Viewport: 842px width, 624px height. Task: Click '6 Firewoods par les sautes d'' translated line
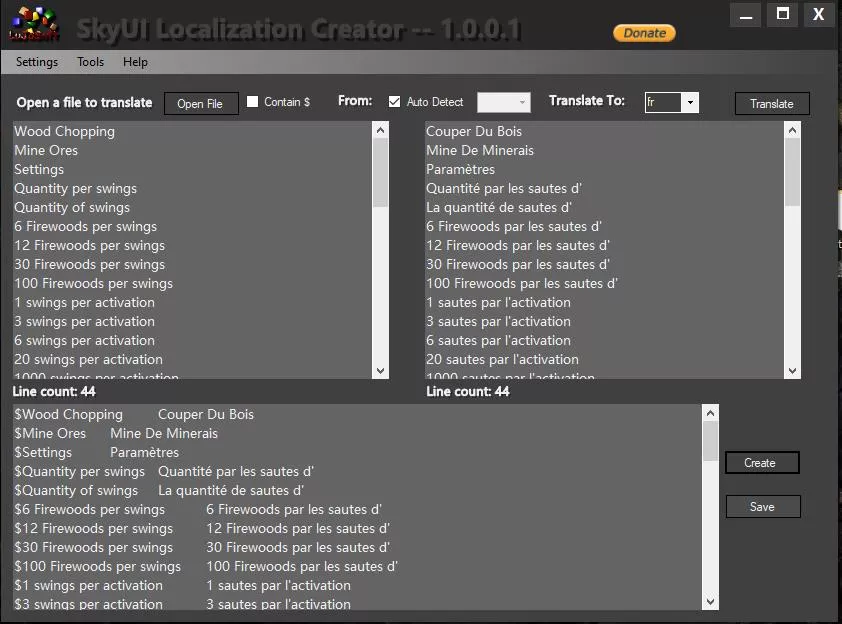514,227
